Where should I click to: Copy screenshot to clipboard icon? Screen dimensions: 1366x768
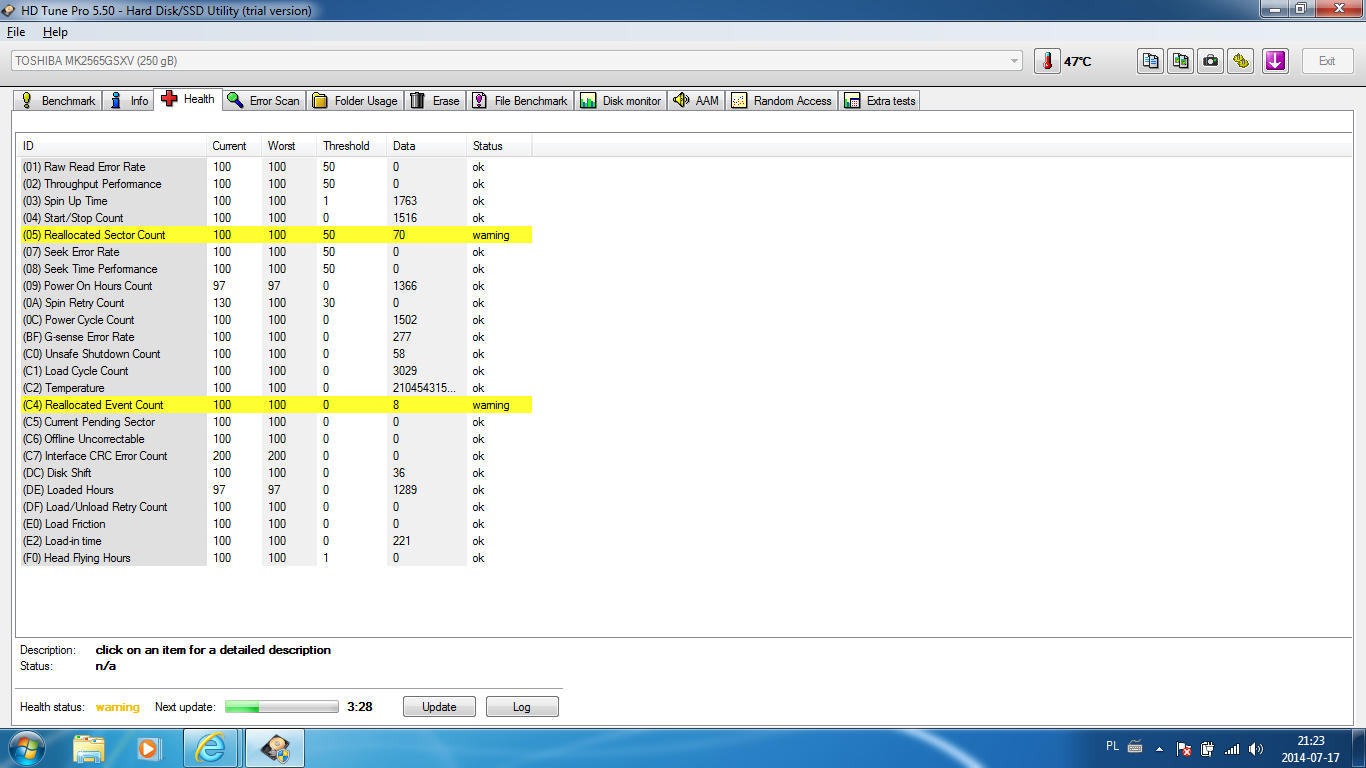pyautogui.click(x=1181, y=61)
